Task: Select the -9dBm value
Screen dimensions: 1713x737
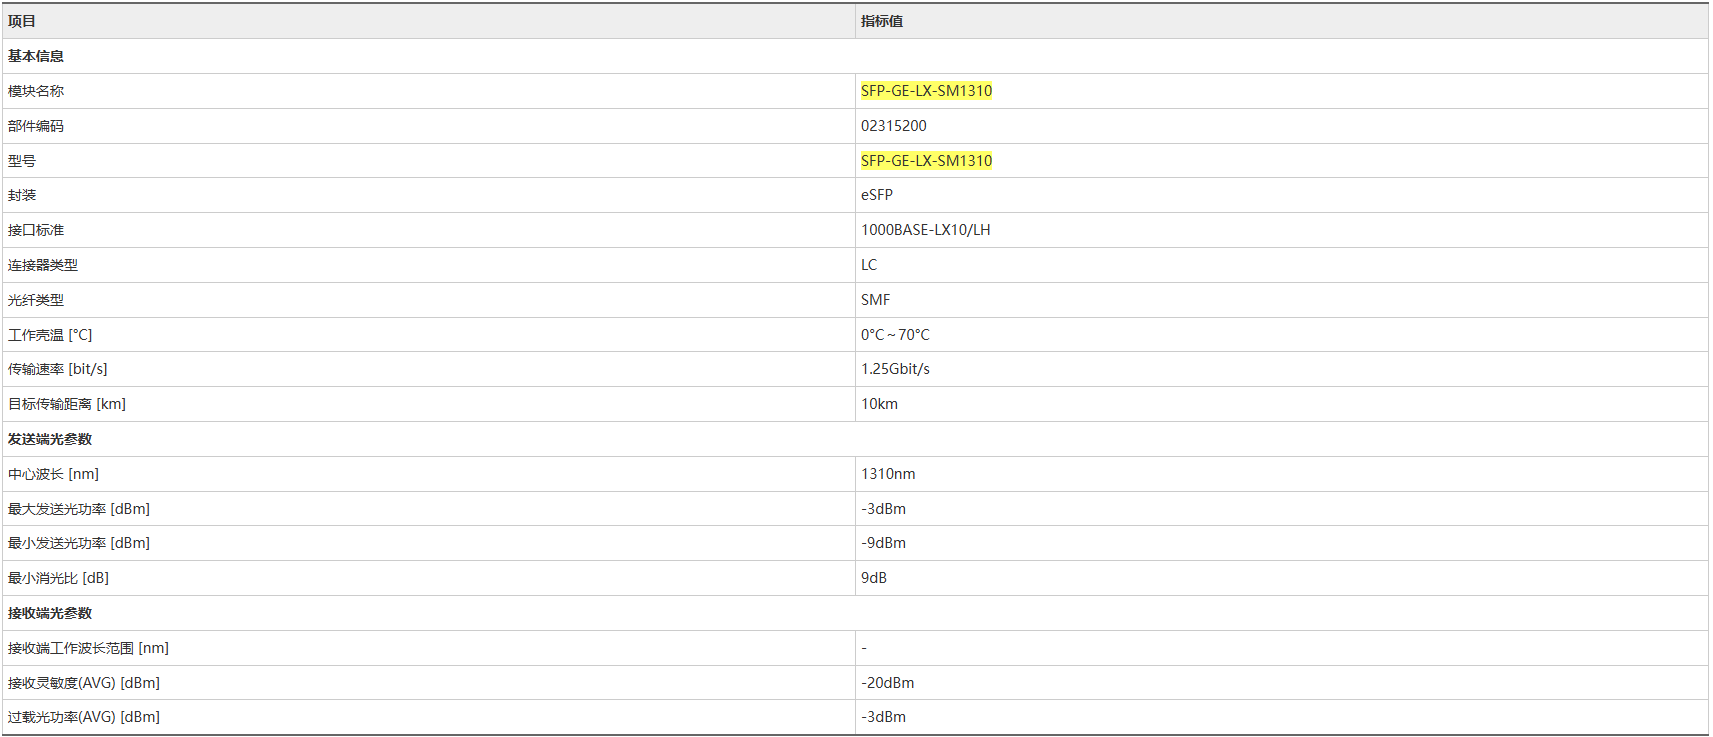Action: point(883,543)
